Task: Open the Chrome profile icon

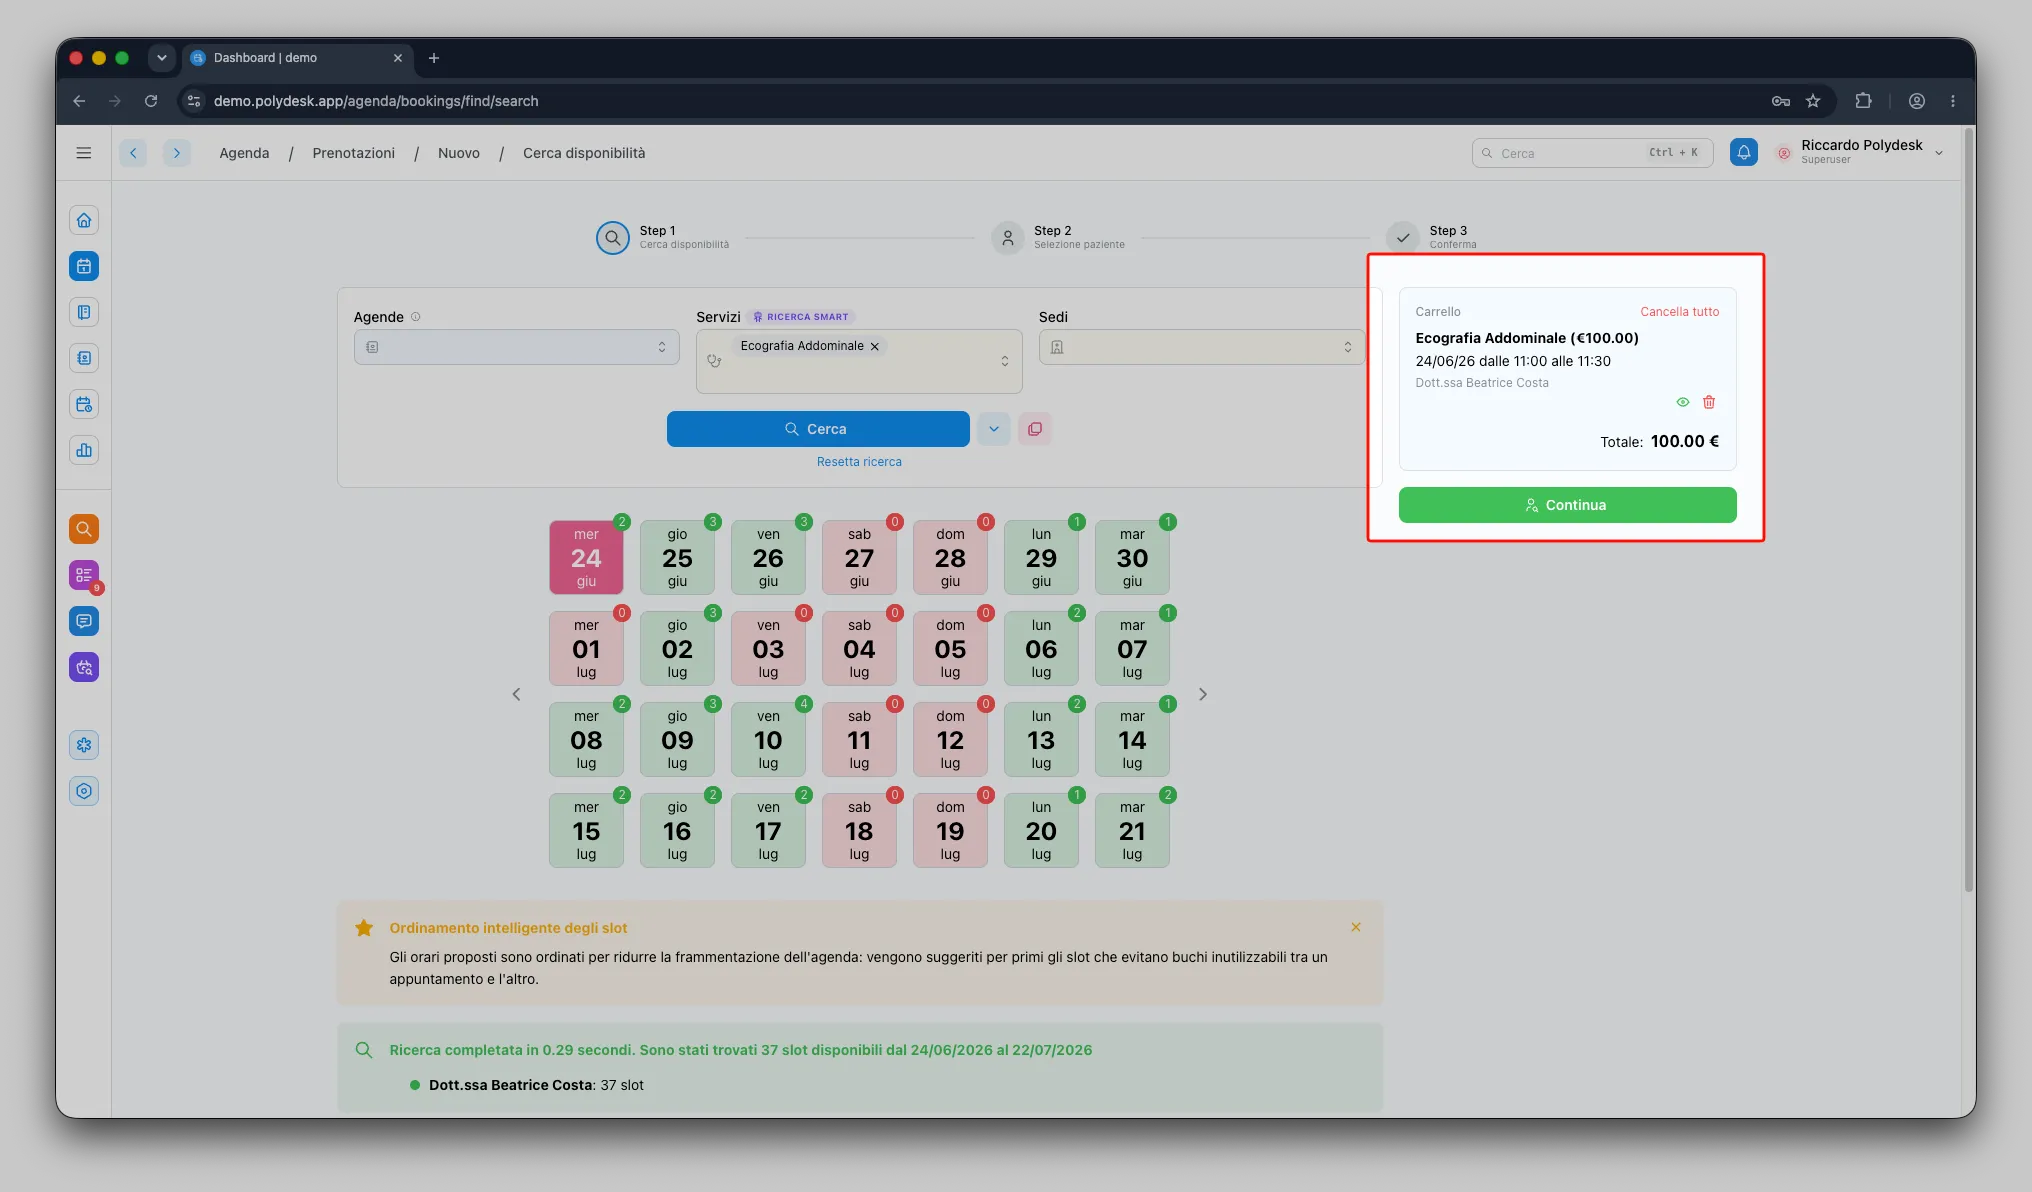Action: click(1917, 101)
